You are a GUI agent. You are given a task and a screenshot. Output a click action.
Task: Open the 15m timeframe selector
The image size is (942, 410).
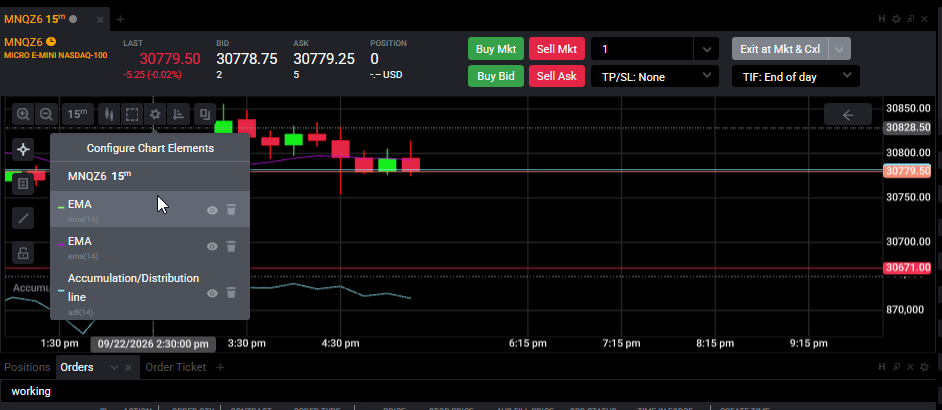tap(77, 114)
